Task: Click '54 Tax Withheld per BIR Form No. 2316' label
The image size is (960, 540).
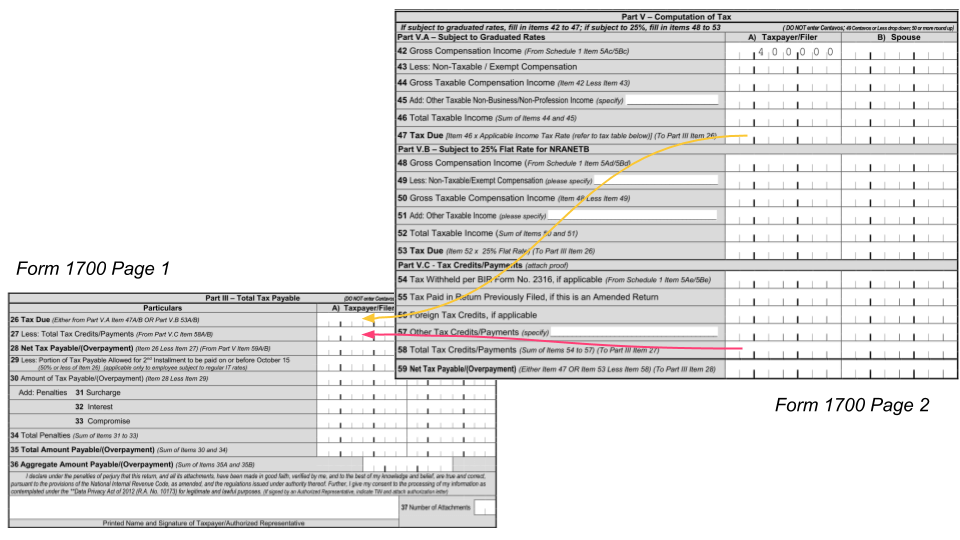Action: click(x=553, y=279)
